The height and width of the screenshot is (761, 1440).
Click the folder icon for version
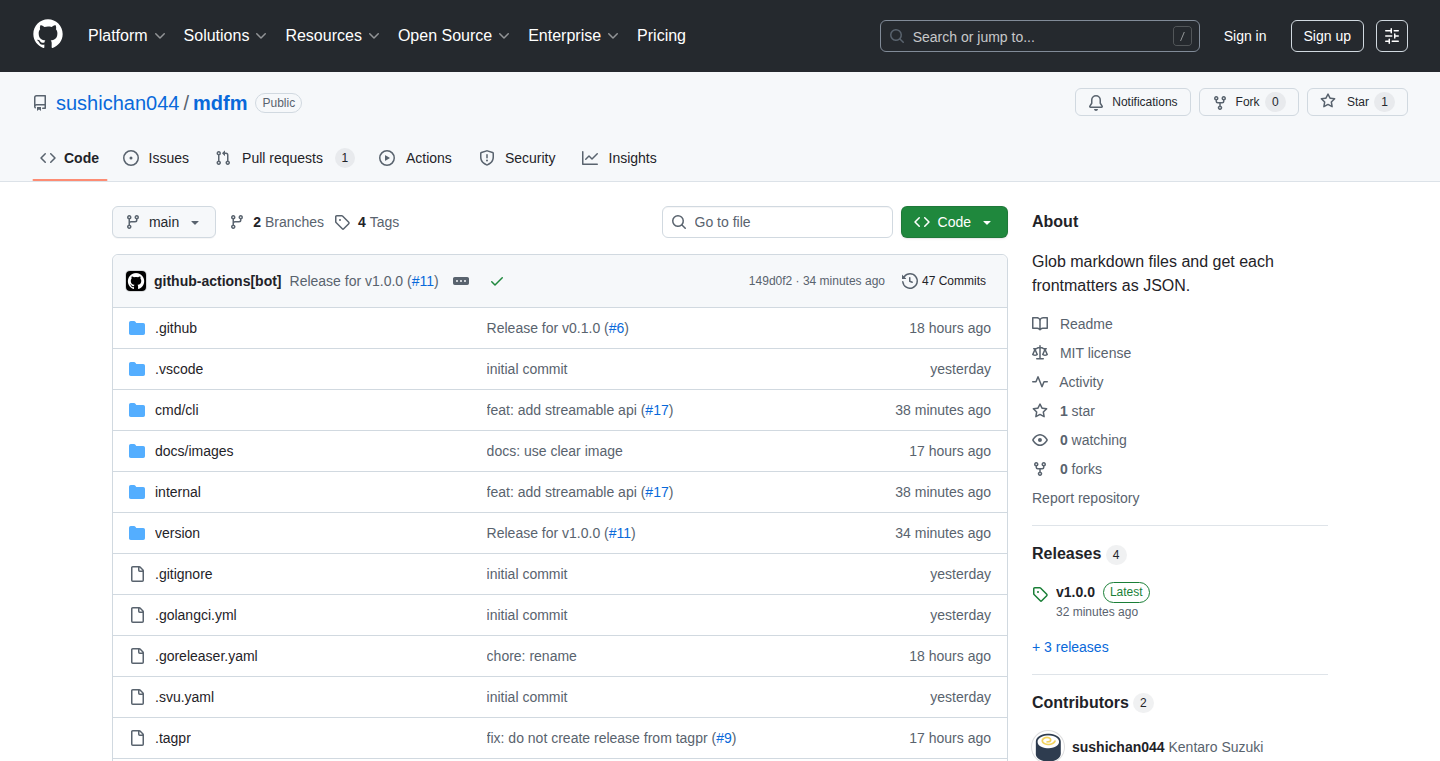137,533
